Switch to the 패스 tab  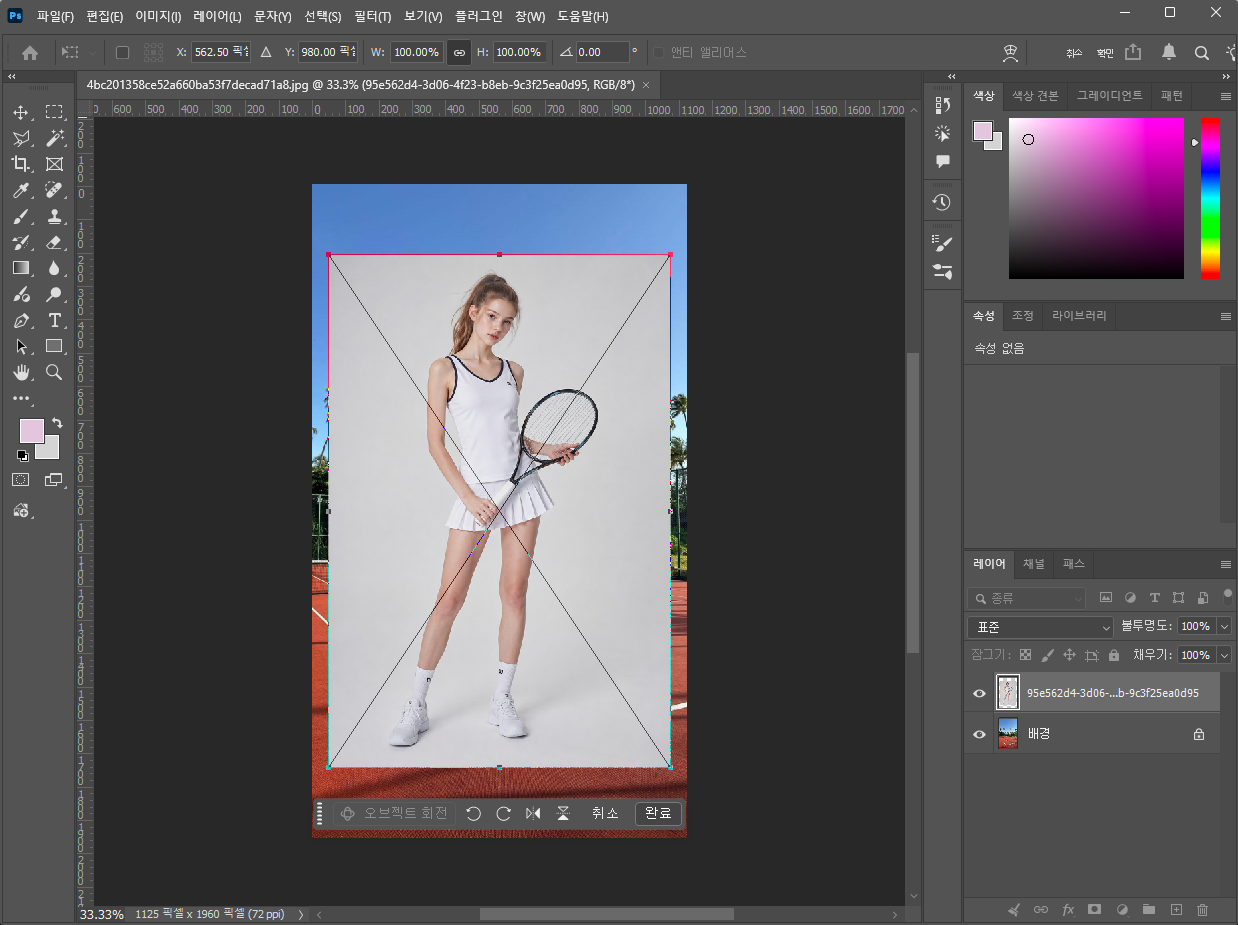click(1074, 564)
